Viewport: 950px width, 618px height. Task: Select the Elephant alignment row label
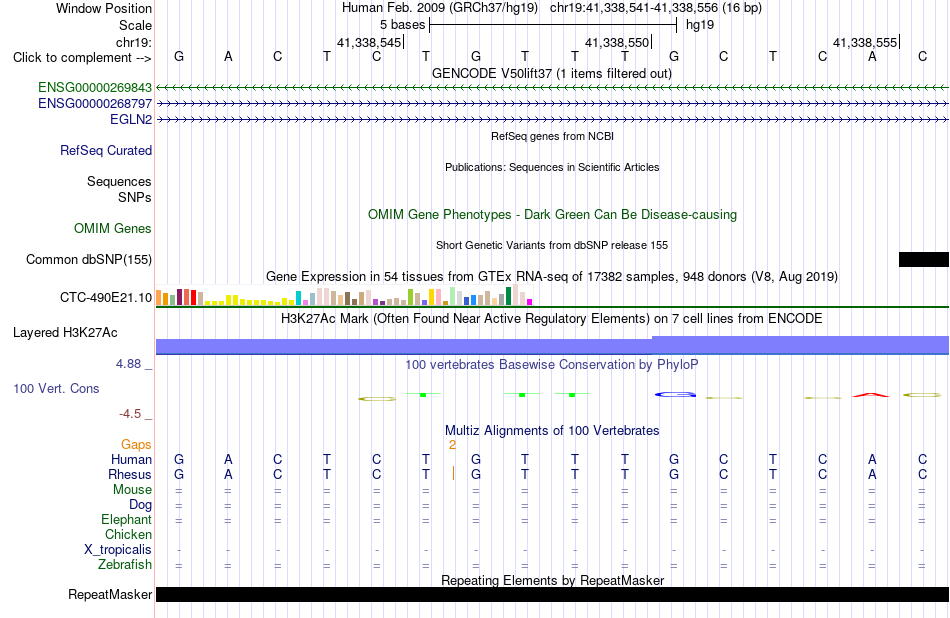coord(126,520)
